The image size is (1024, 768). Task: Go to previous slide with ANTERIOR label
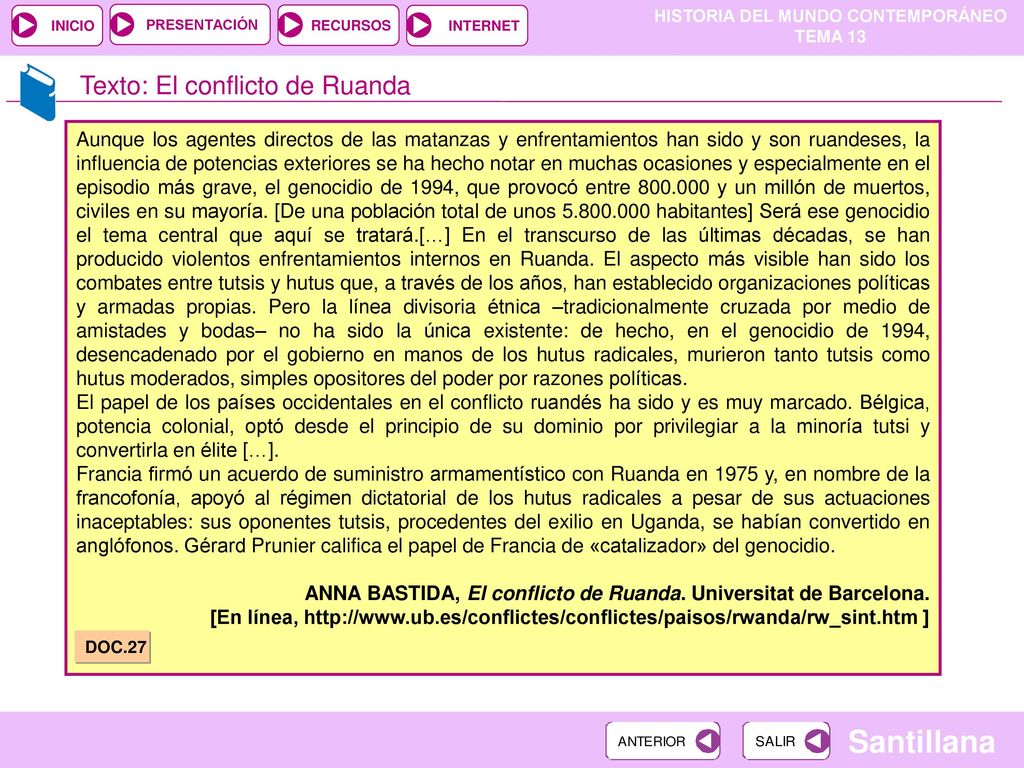point(651,741)
